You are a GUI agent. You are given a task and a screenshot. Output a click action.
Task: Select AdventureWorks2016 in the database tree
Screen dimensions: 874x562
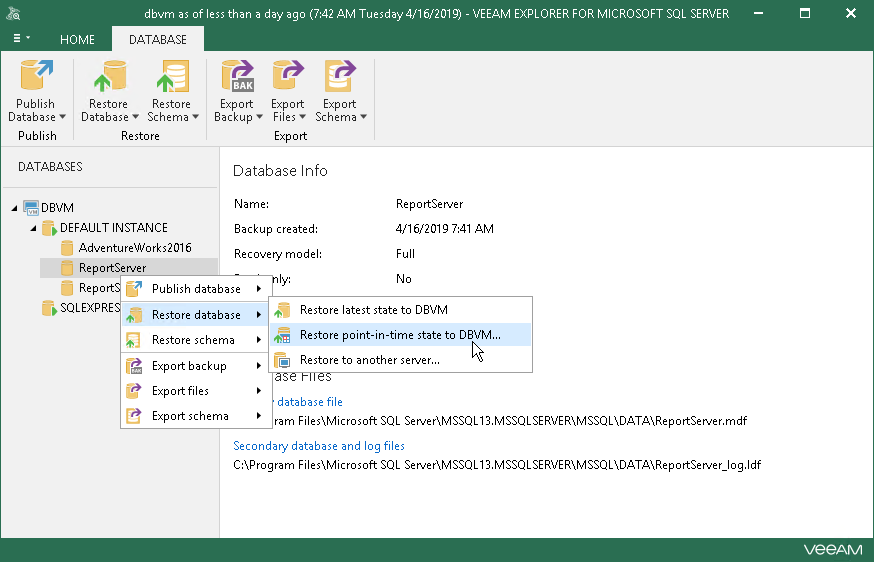click(x=135, y=248)
